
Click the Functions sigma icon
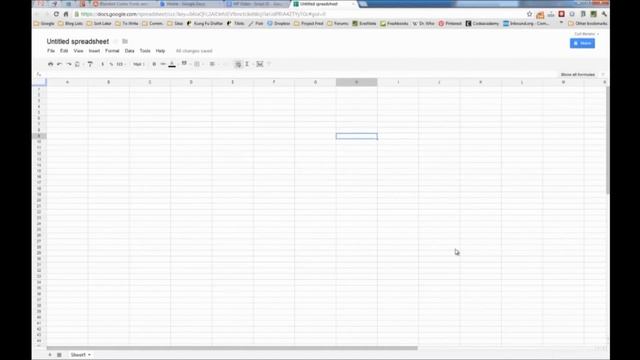(x=247, y=64)
